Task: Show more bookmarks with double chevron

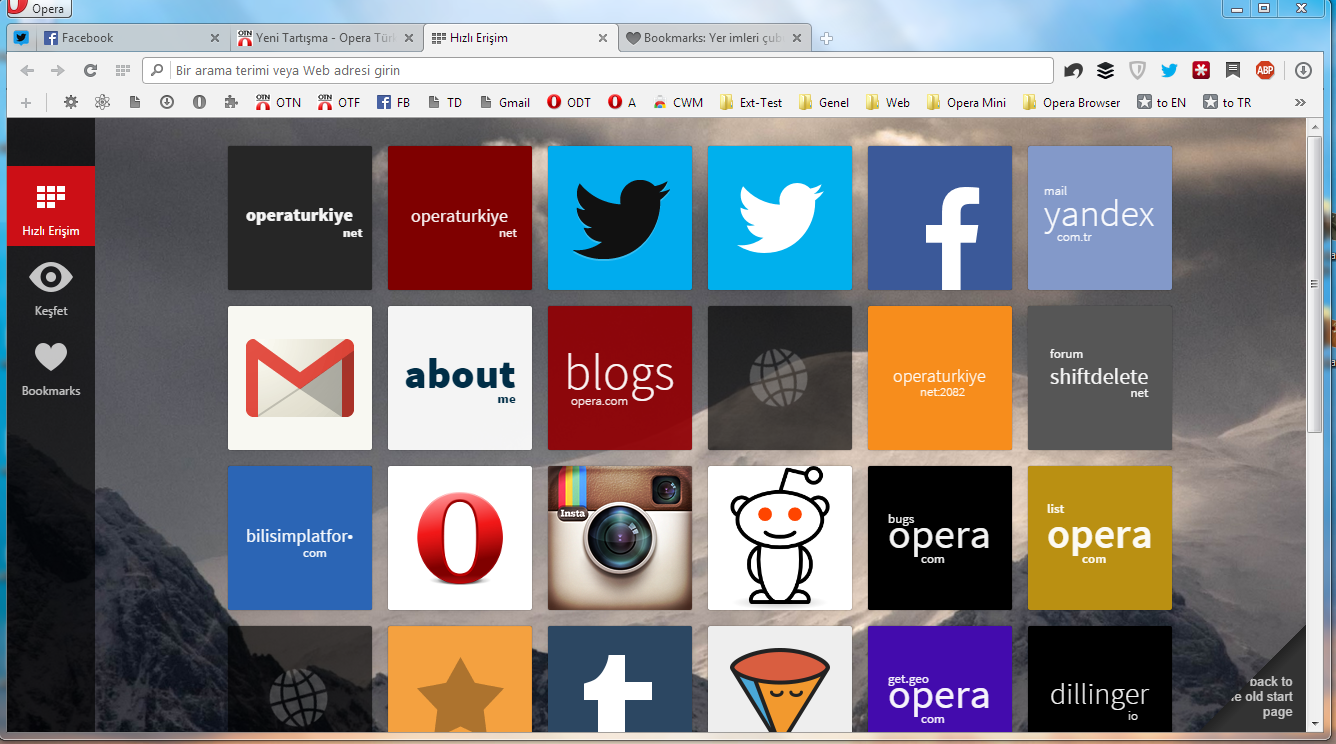Action: click(x=1300, y=102)
